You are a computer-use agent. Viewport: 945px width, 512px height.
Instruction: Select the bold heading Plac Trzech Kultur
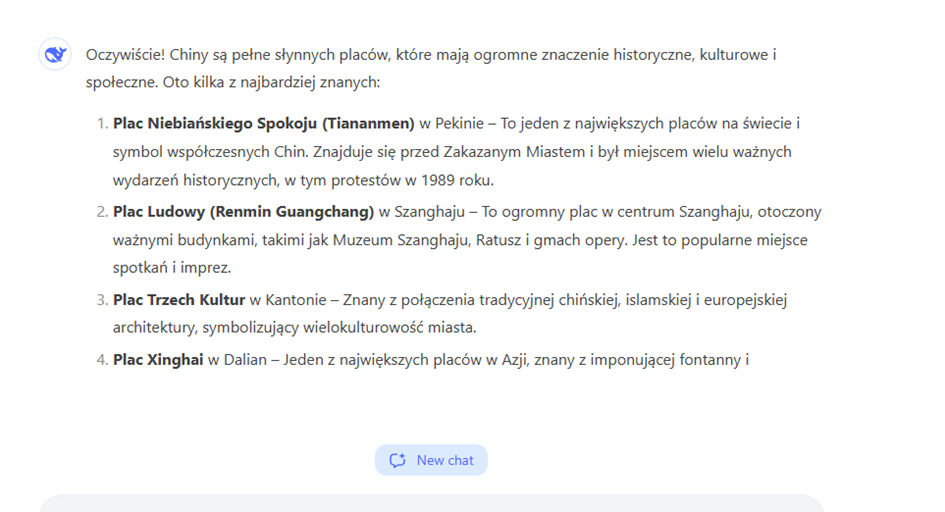179,300
